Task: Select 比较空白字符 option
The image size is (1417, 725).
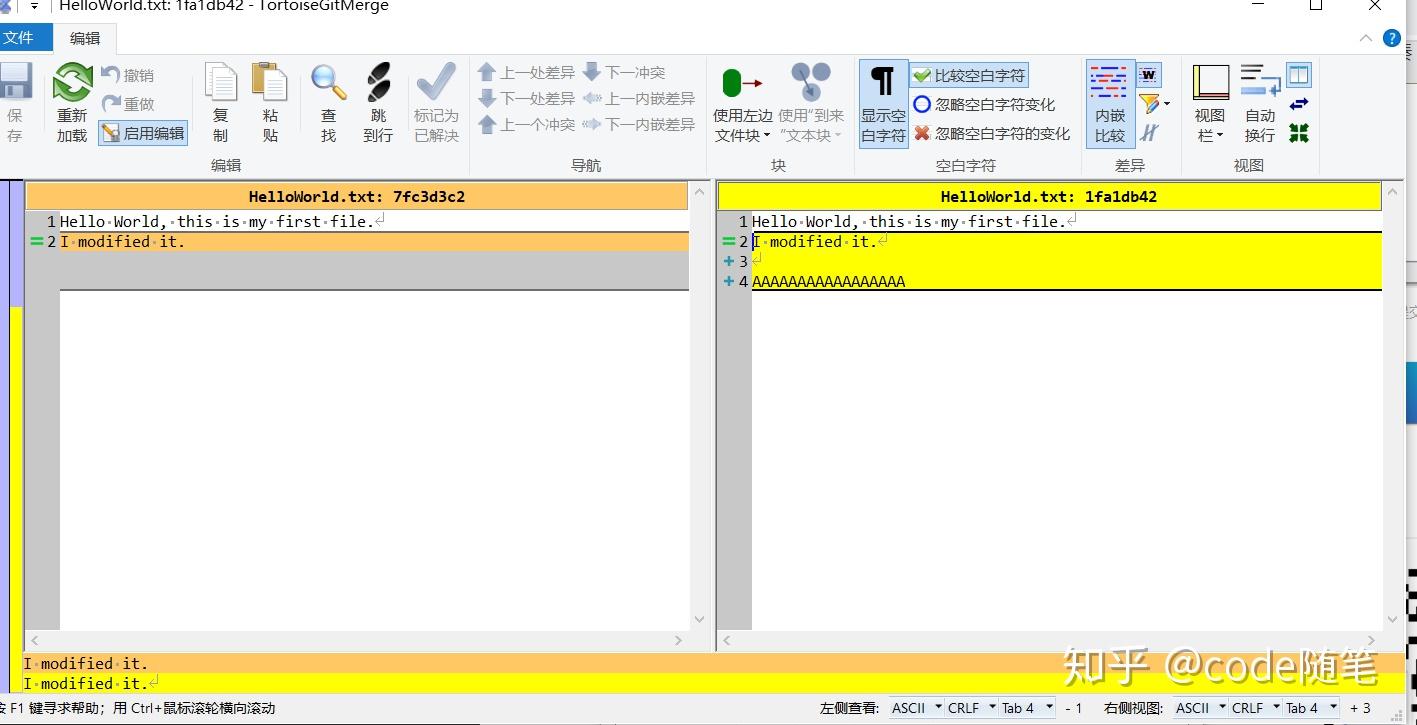Action: click(969, 75)
